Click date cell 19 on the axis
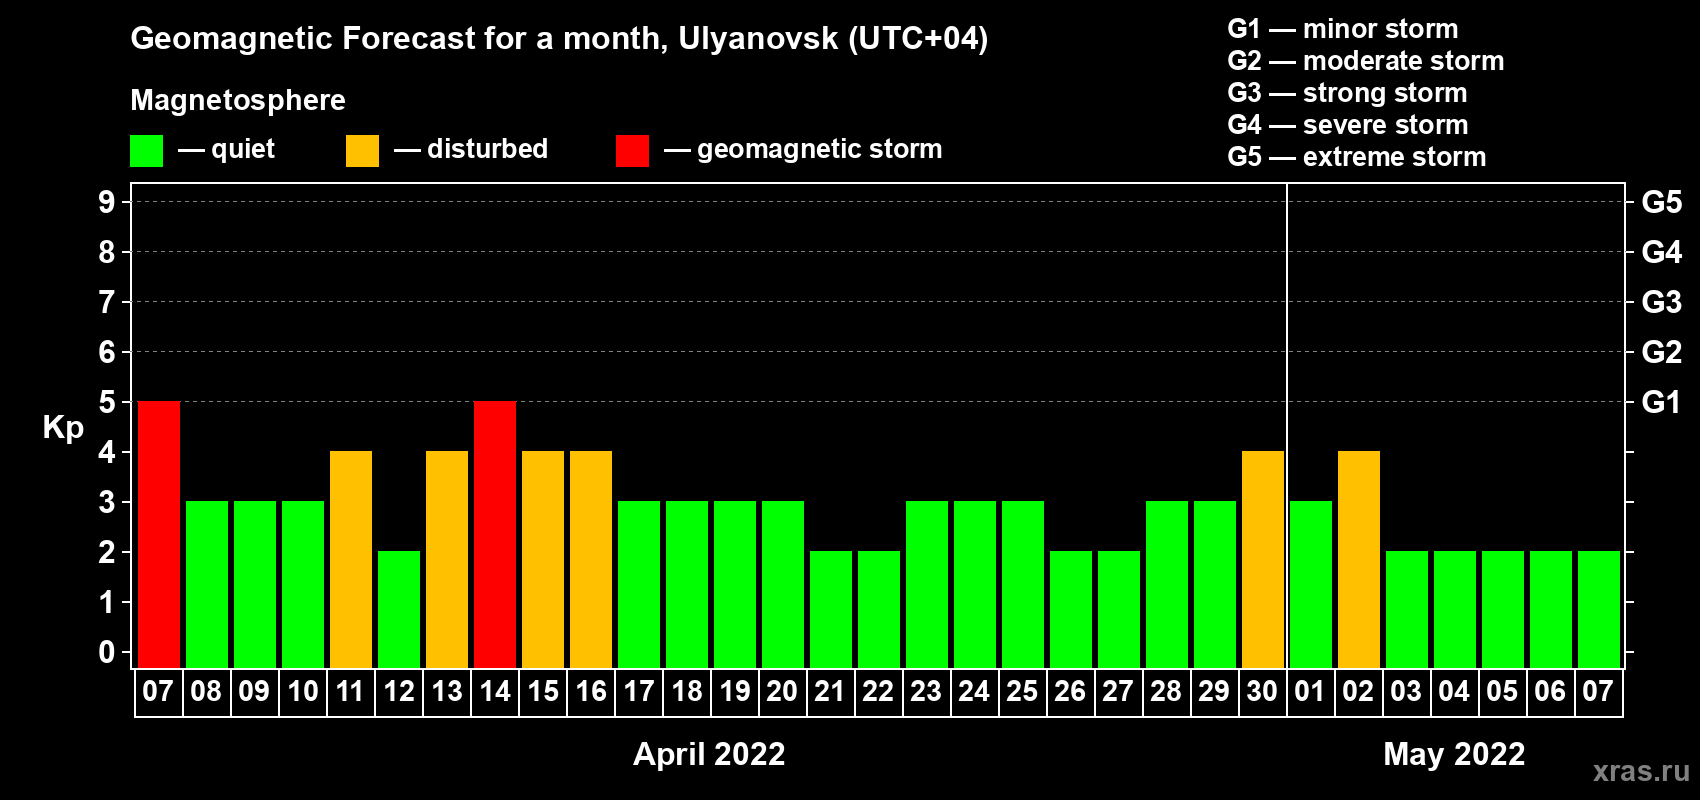The height and width of the screenshot is (800, 1700). [735, 692]
